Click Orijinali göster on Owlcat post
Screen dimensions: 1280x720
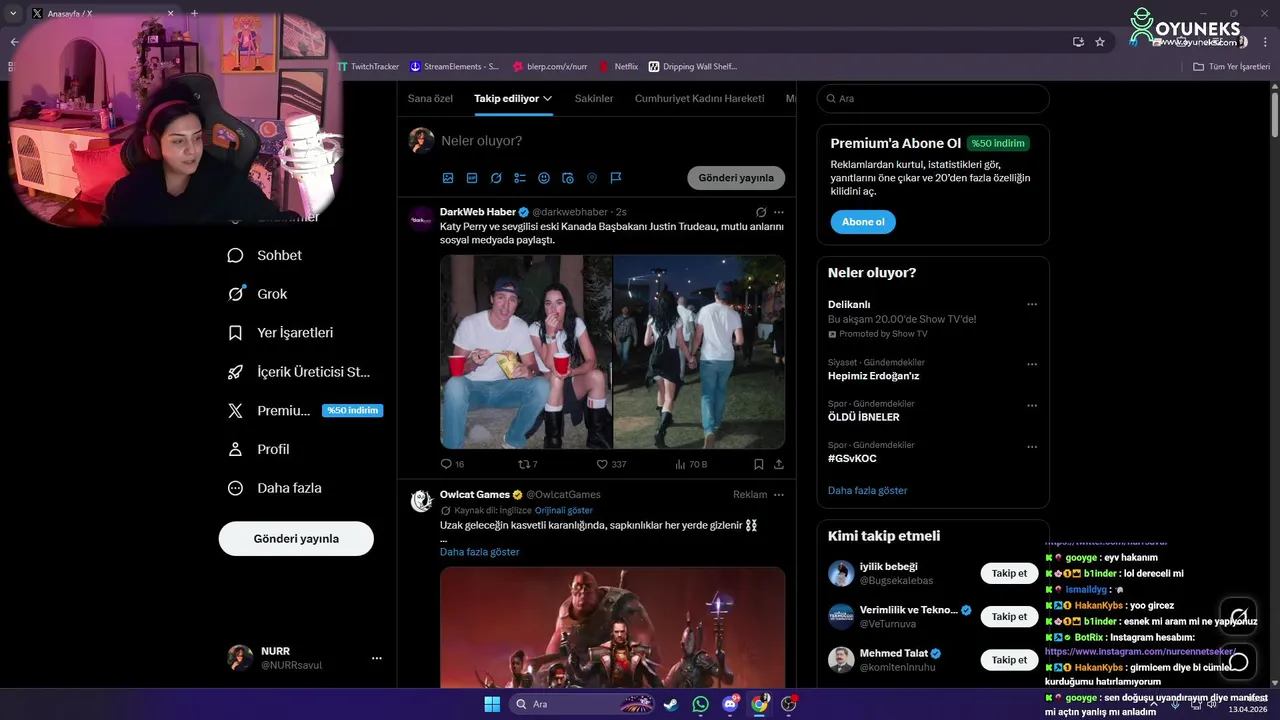[564, 510]
